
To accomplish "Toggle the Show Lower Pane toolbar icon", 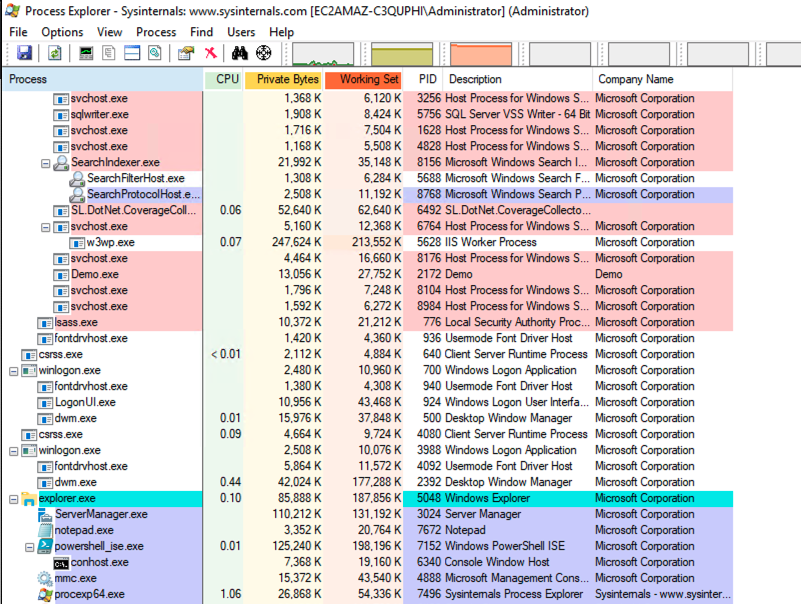I will pyautogui.click(x=132, y=53).
